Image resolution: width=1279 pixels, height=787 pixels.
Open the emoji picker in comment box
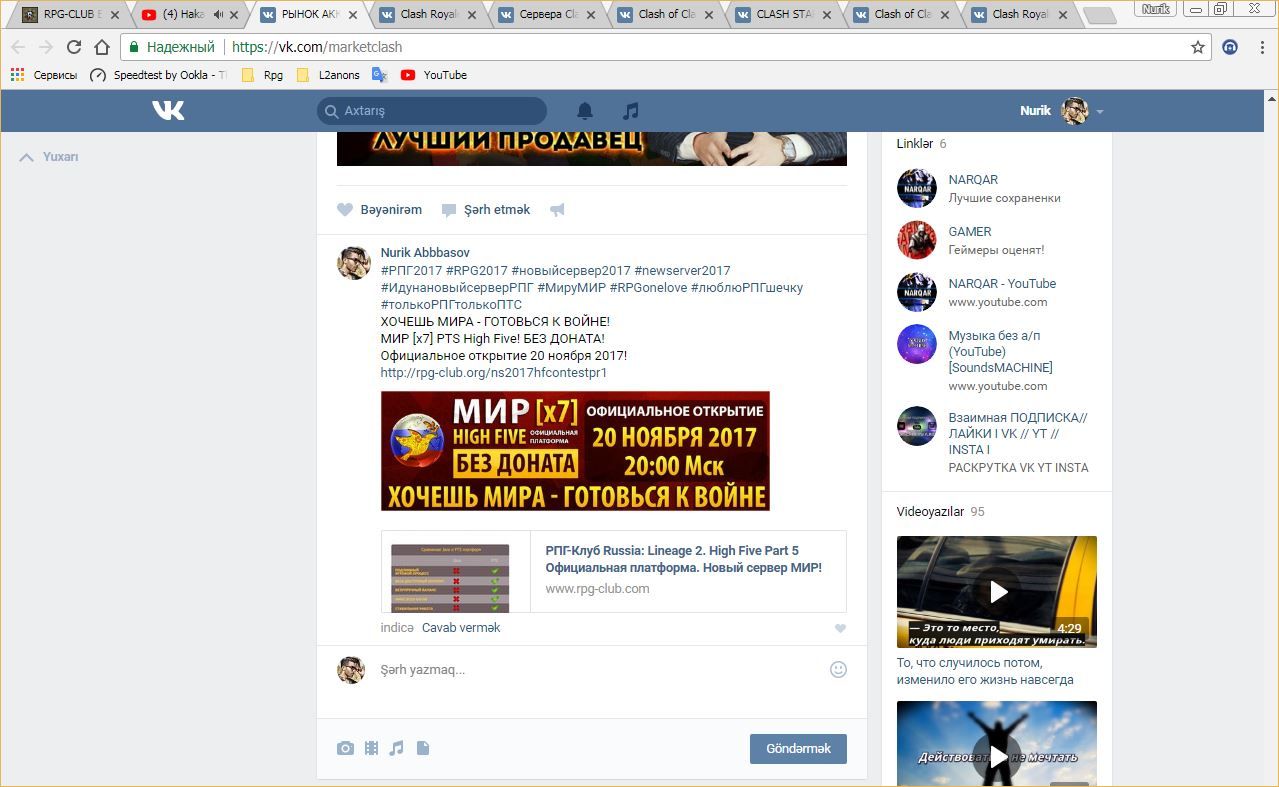(838, 670)
